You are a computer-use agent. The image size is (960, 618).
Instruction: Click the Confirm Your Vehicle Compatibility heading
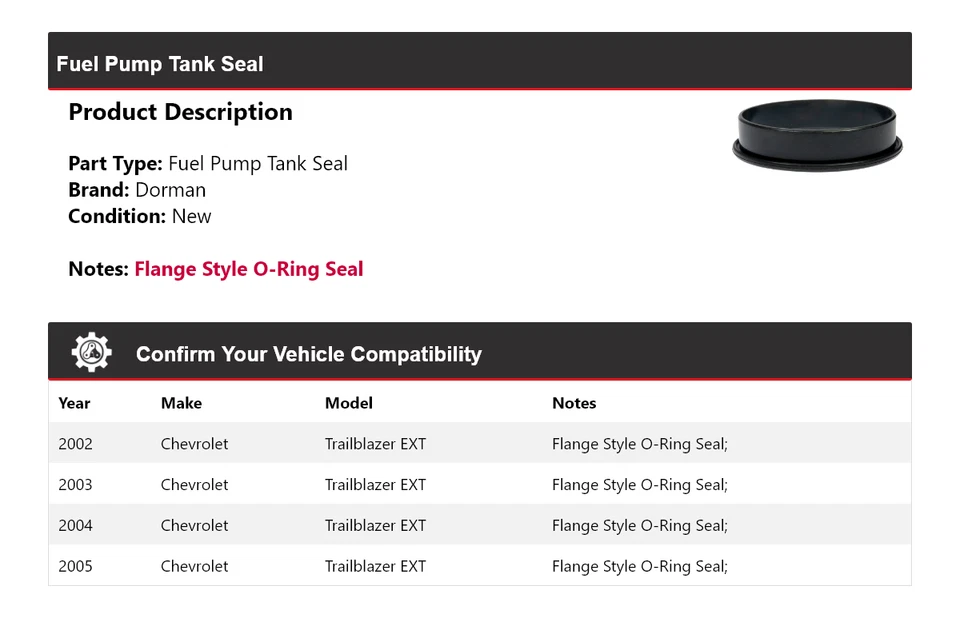pyautogui.click(x=308, y=354)
